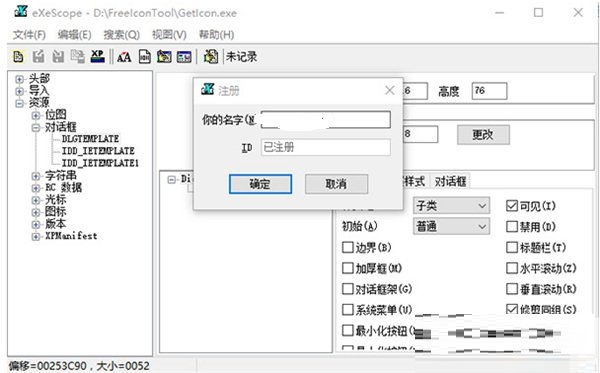Open the 文件(F) menu
Viewport: 600px width, 373px height.
[29, 35]
